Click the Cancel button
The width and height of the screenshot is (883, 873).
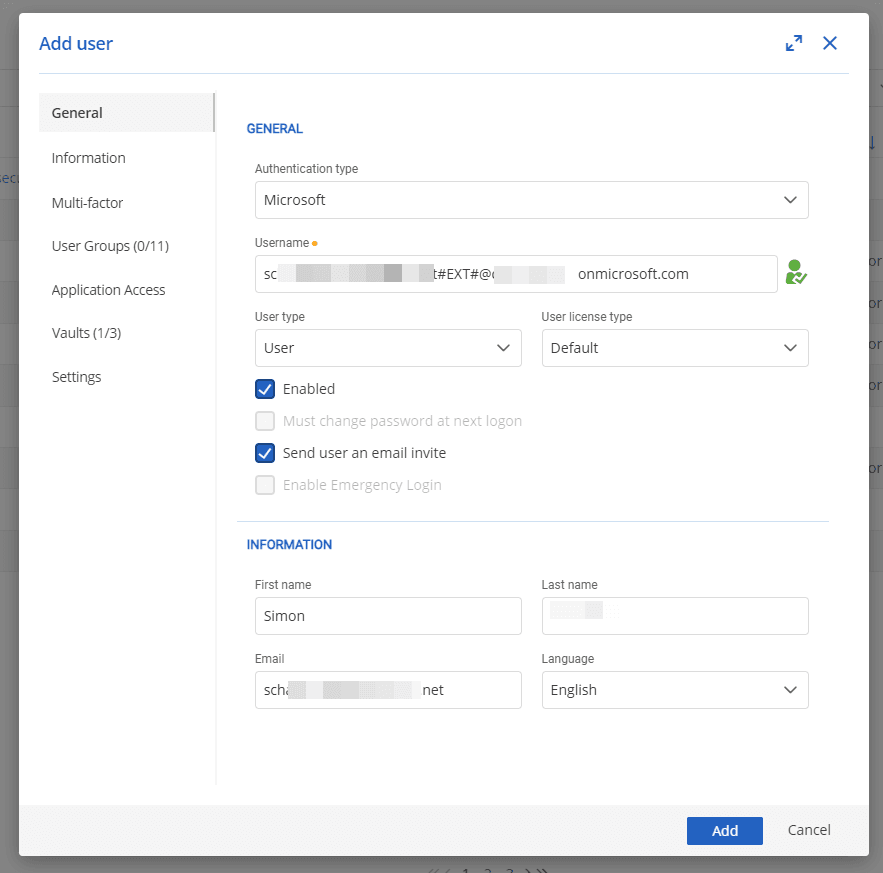(x=809, y=830)
